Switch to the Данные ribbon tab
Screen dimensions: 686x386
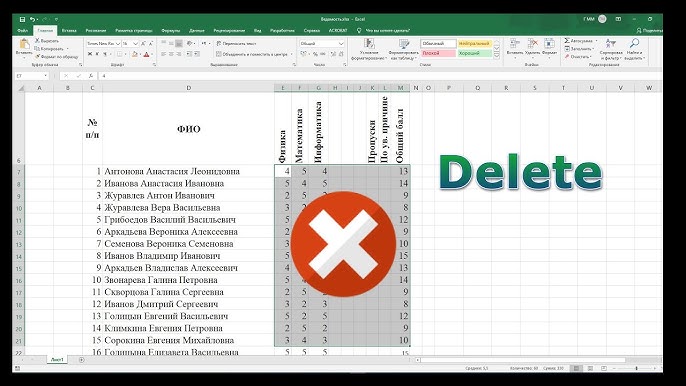click(x=197, y=31)
